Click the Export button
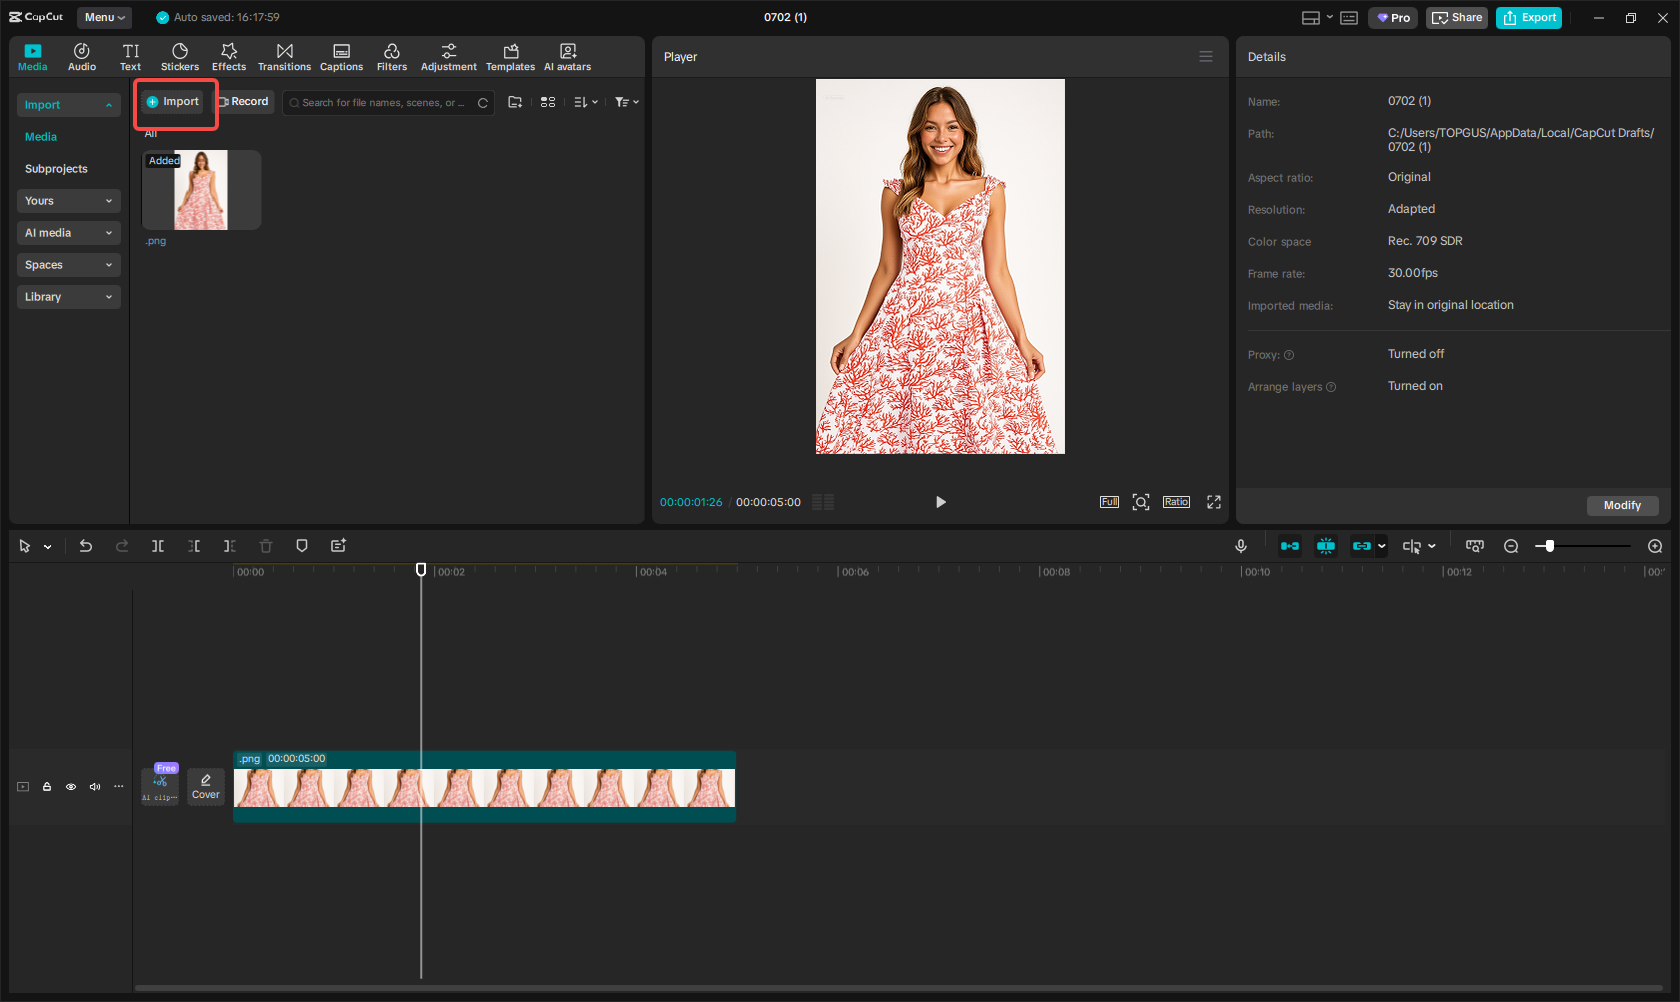This screenshot has height=1002, width=1680. 1529,17
